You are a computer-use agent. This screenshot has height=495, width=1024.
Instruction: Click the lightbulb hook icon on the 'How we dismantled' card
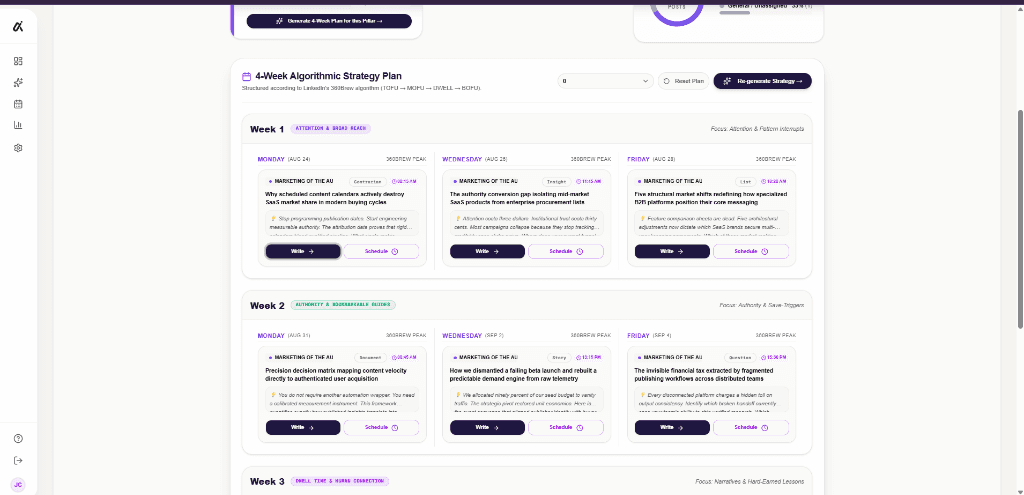(x=458, y=395)
